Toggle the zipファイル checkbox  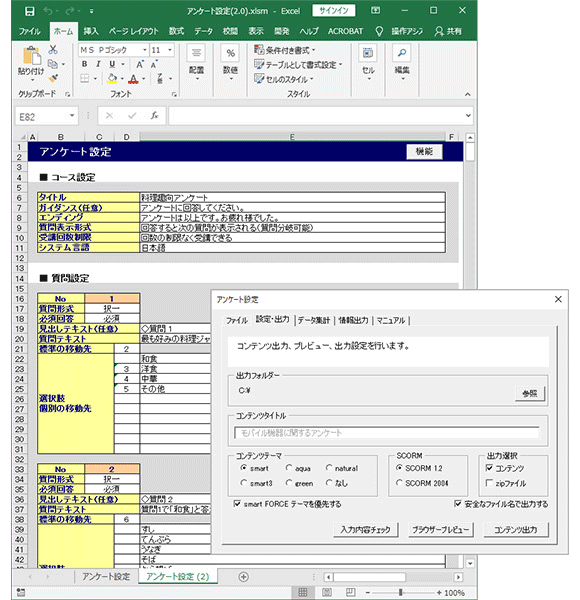pos(489,483)
